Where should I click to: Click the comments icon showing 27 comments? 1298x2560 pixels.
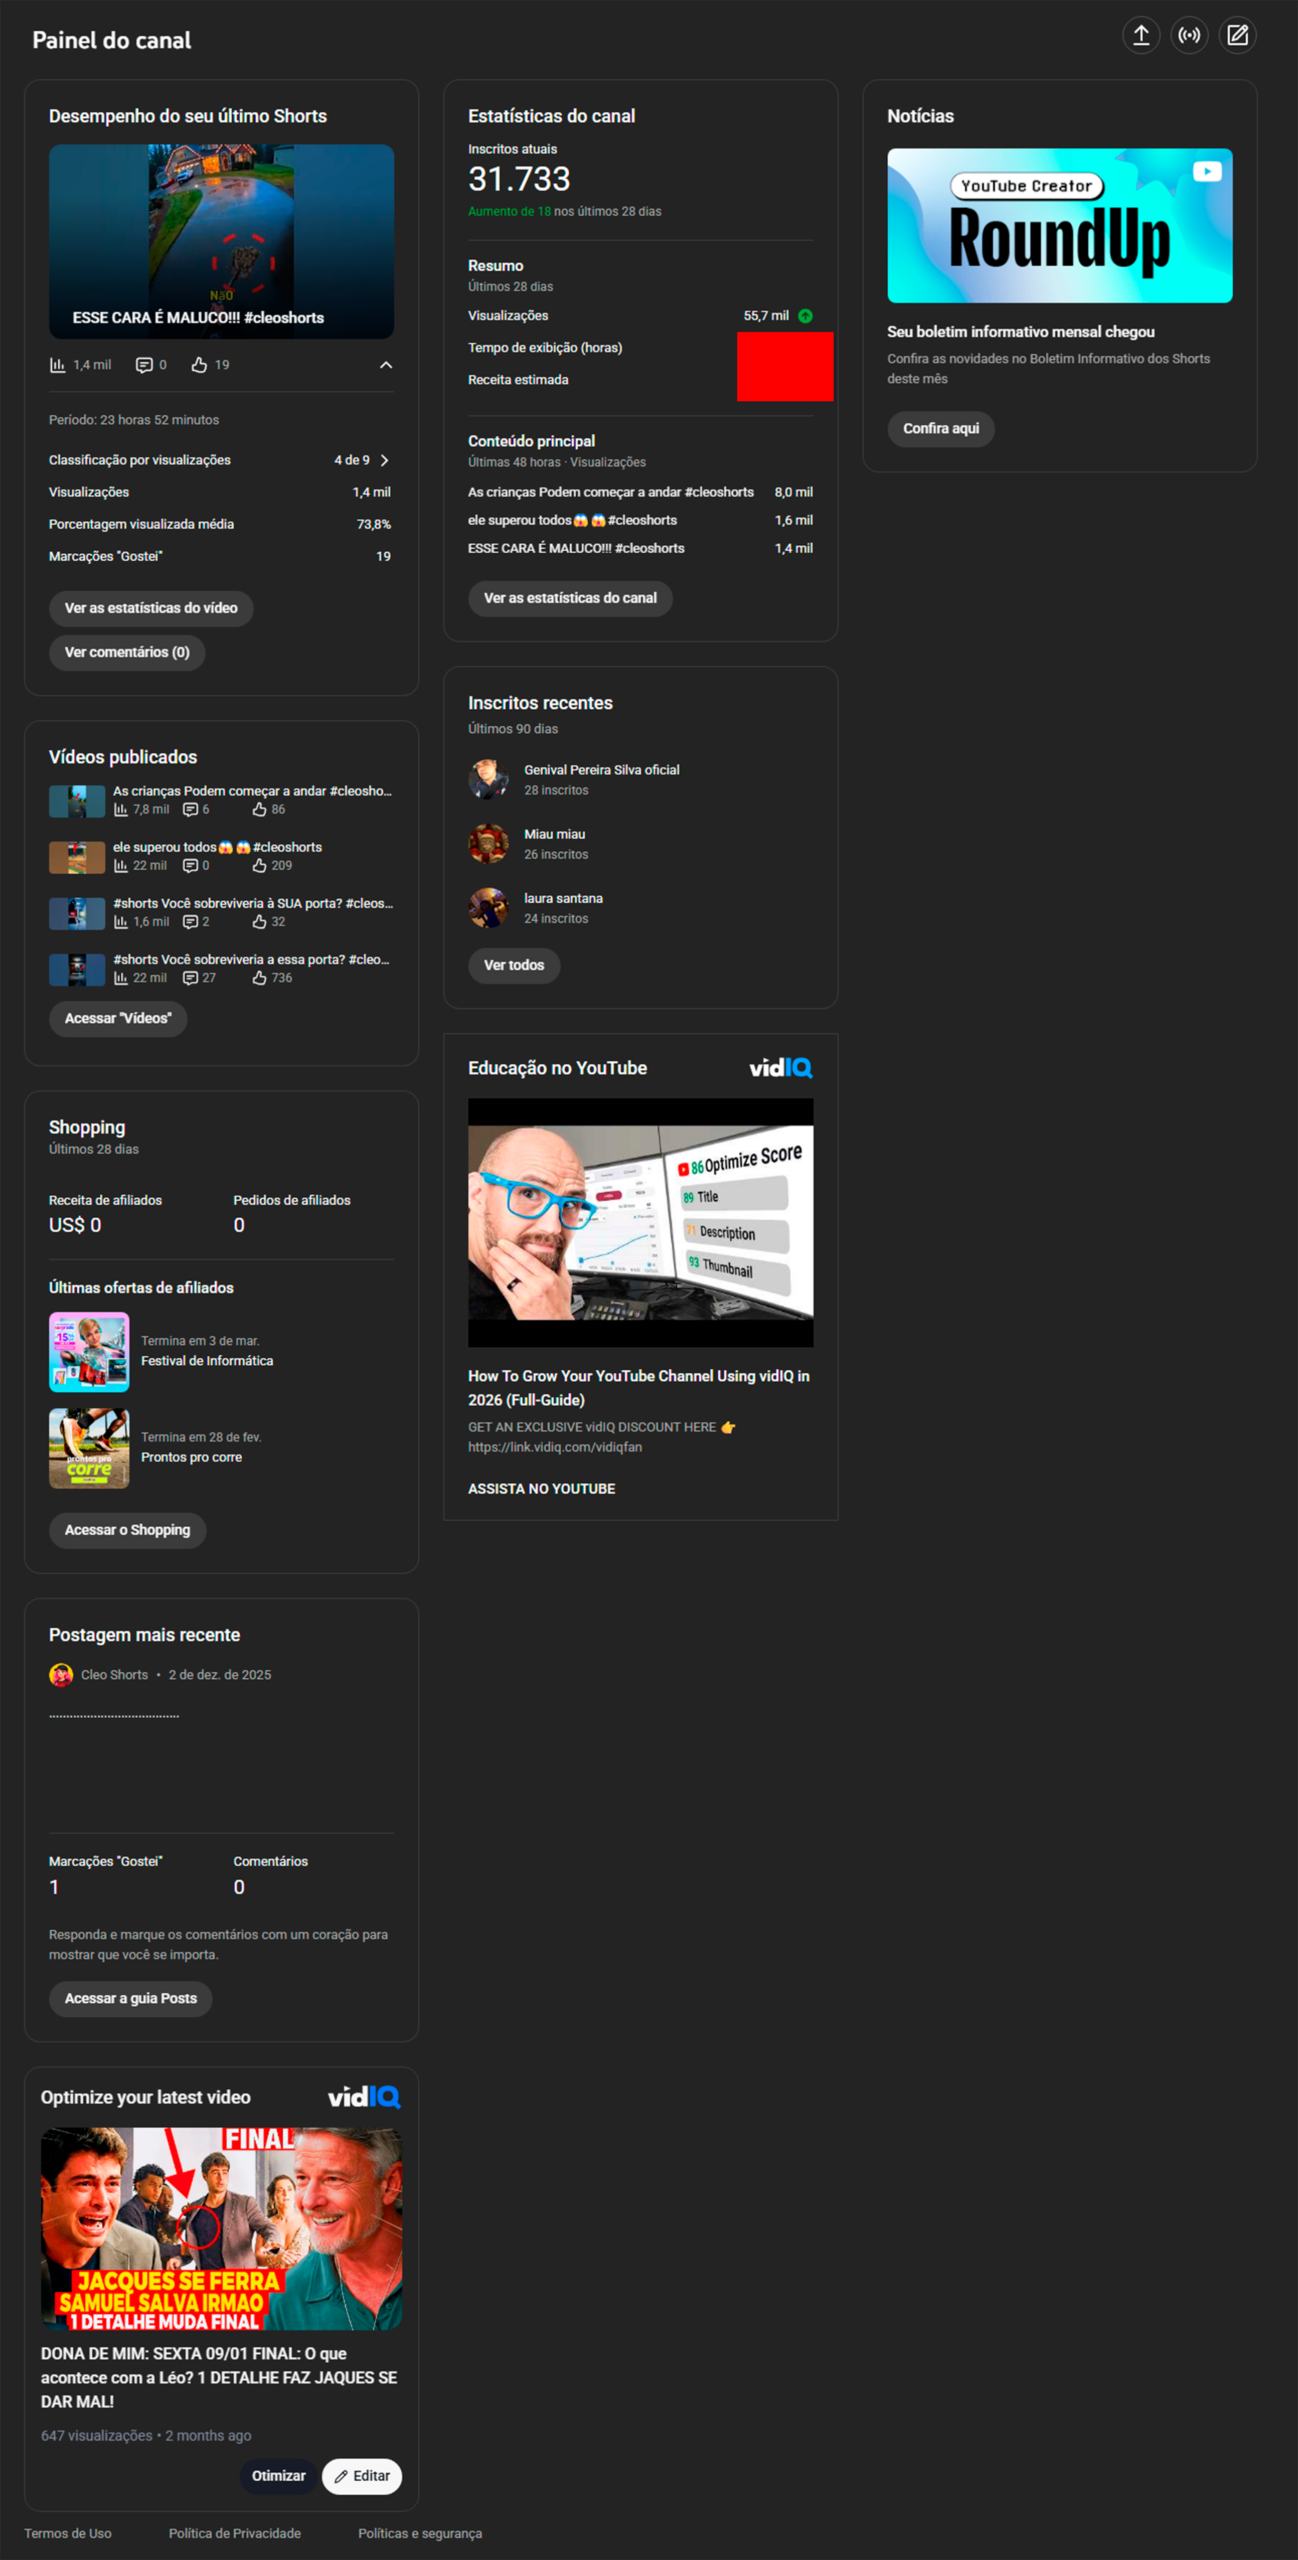190,977
